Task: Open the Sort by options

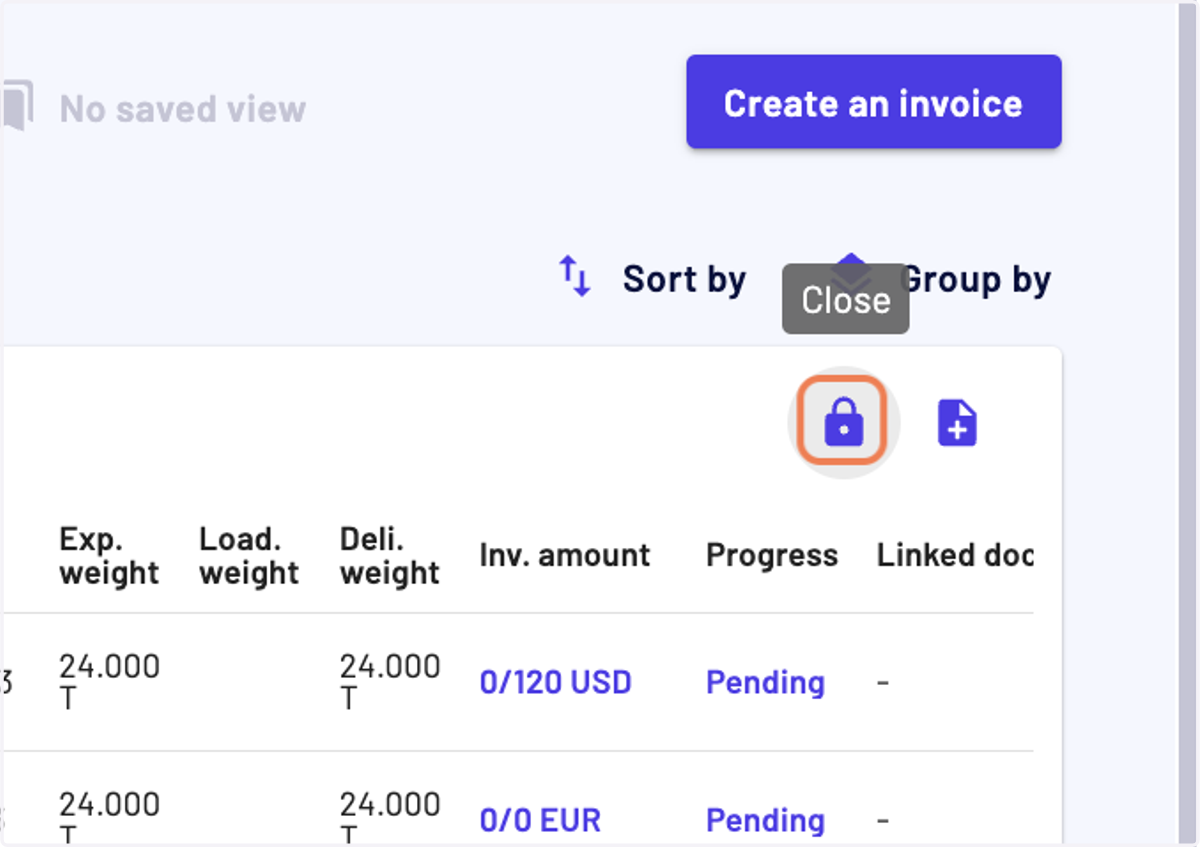Action: tap(684, 279)
